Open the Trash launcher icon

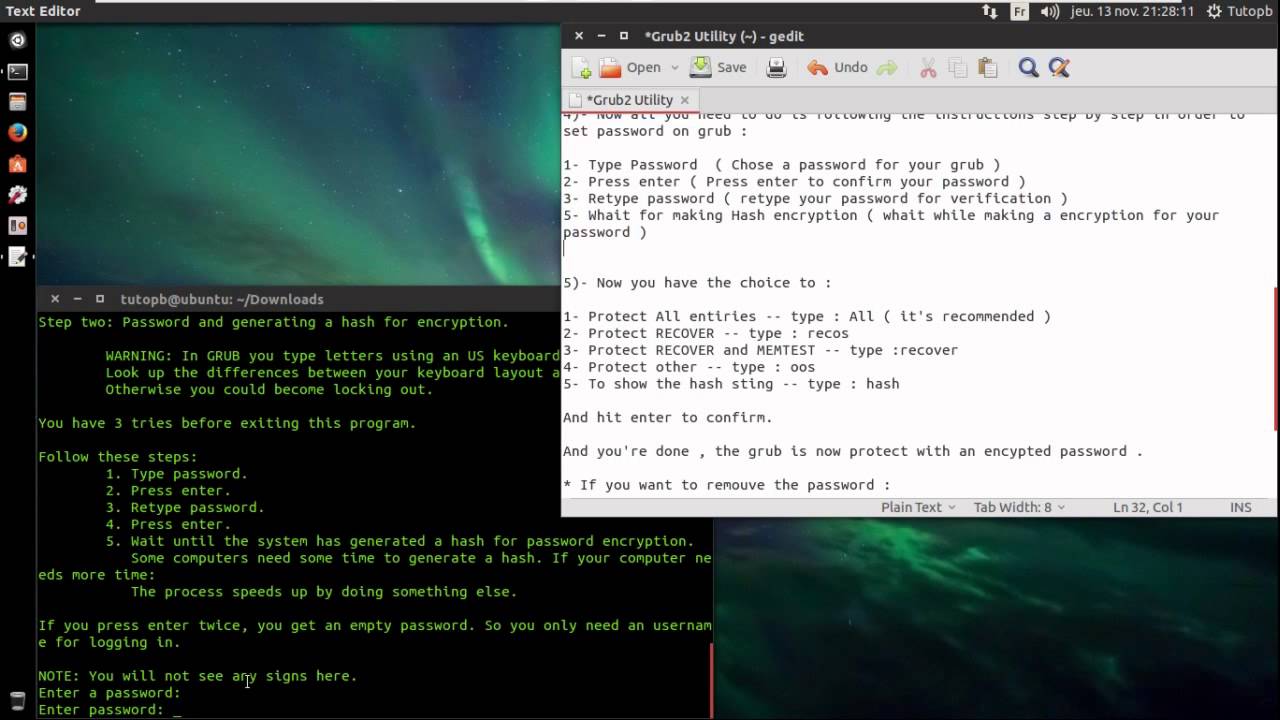coord(17,701)
